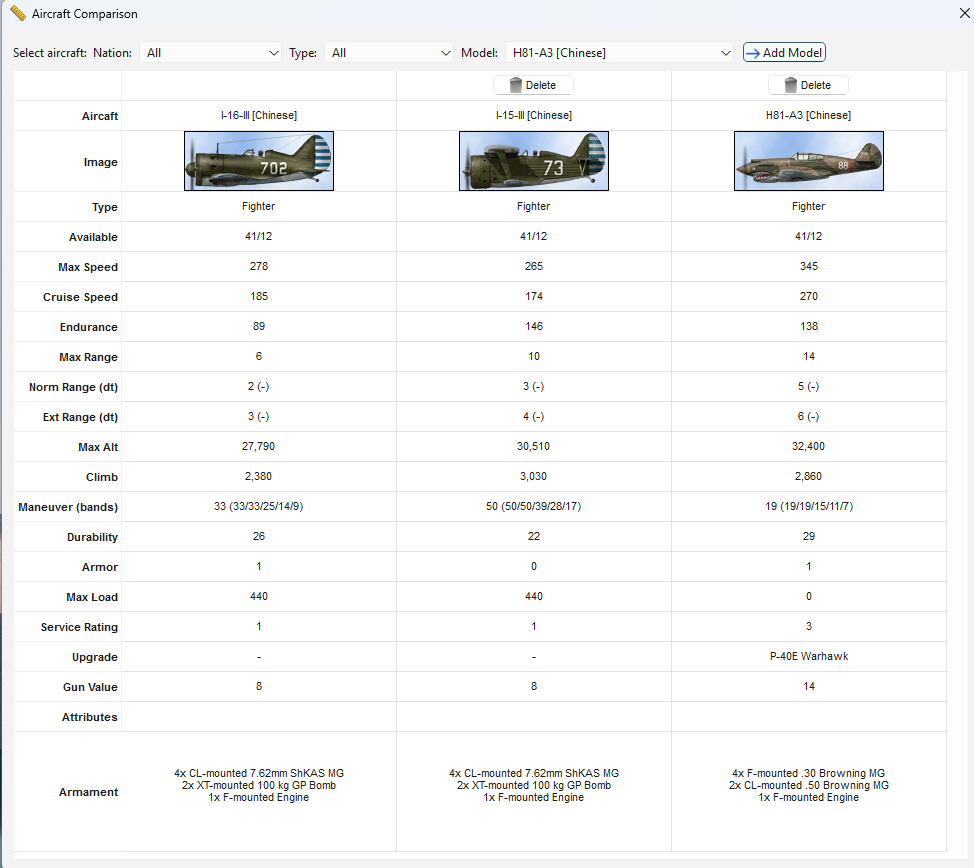The width and height of the screenshot is (974, 868).
Task: Click the Add Model button
Action: coord(784,53)
